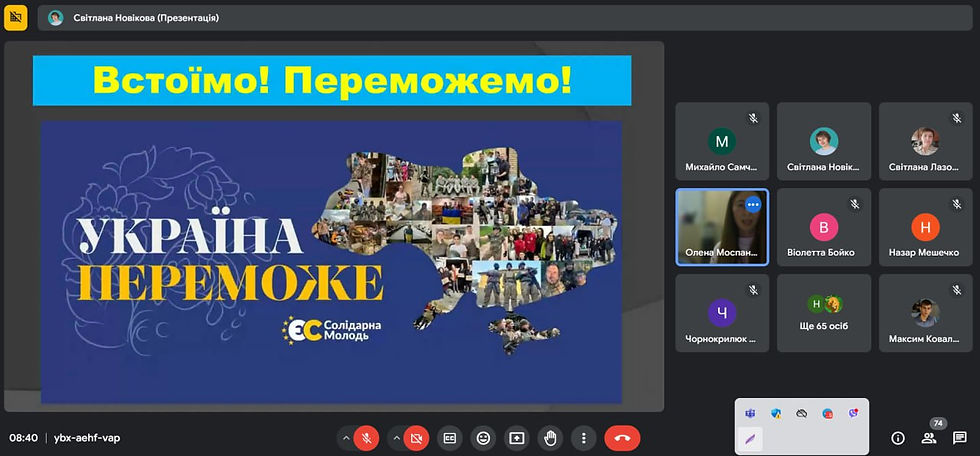Image resolution: width=980 pixels, height=456 pixels.
Task: Click the muted mic icon on Чорнокрилюк's tile
Action: pos(753,290)
